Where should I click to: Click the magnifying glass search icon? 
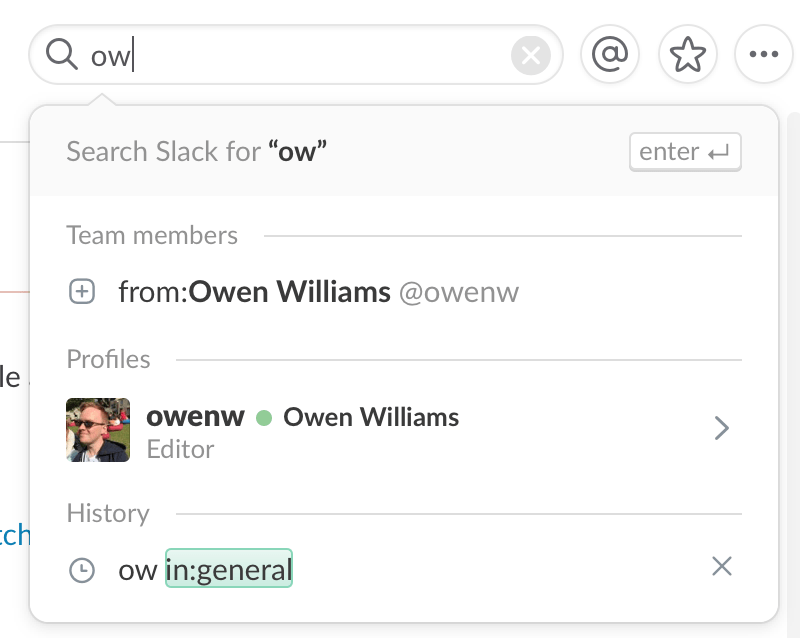pos(60,55)
